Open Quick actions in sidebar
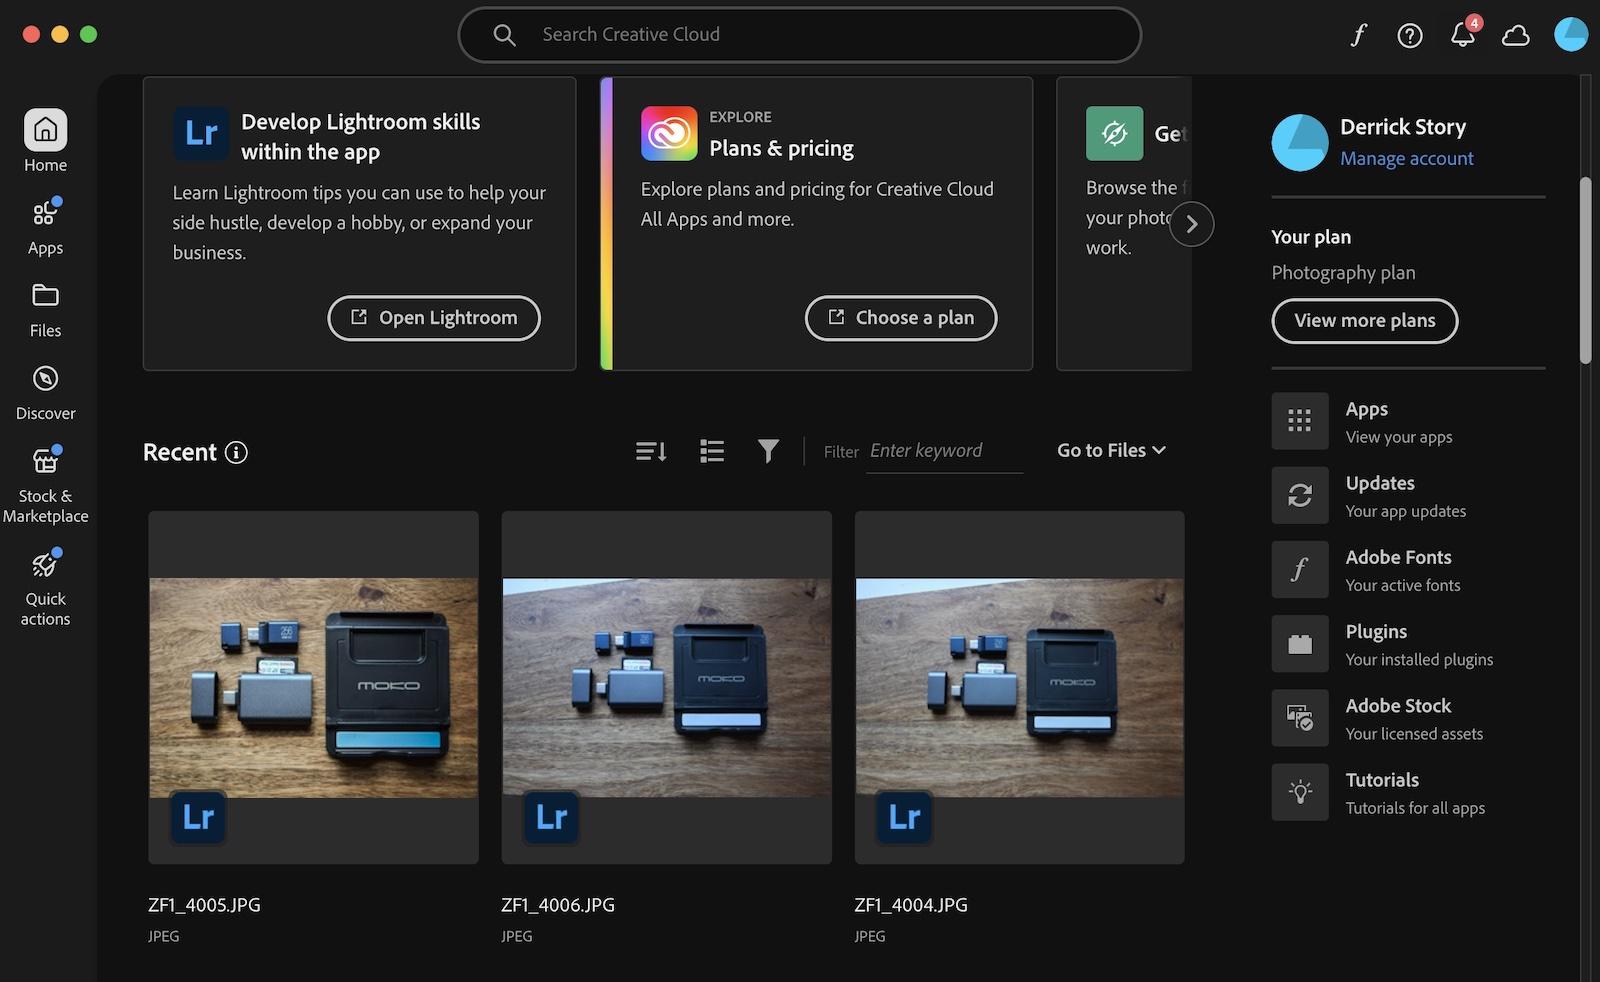The width and height of the screenshot is (1600, 982). coord(45,589)
